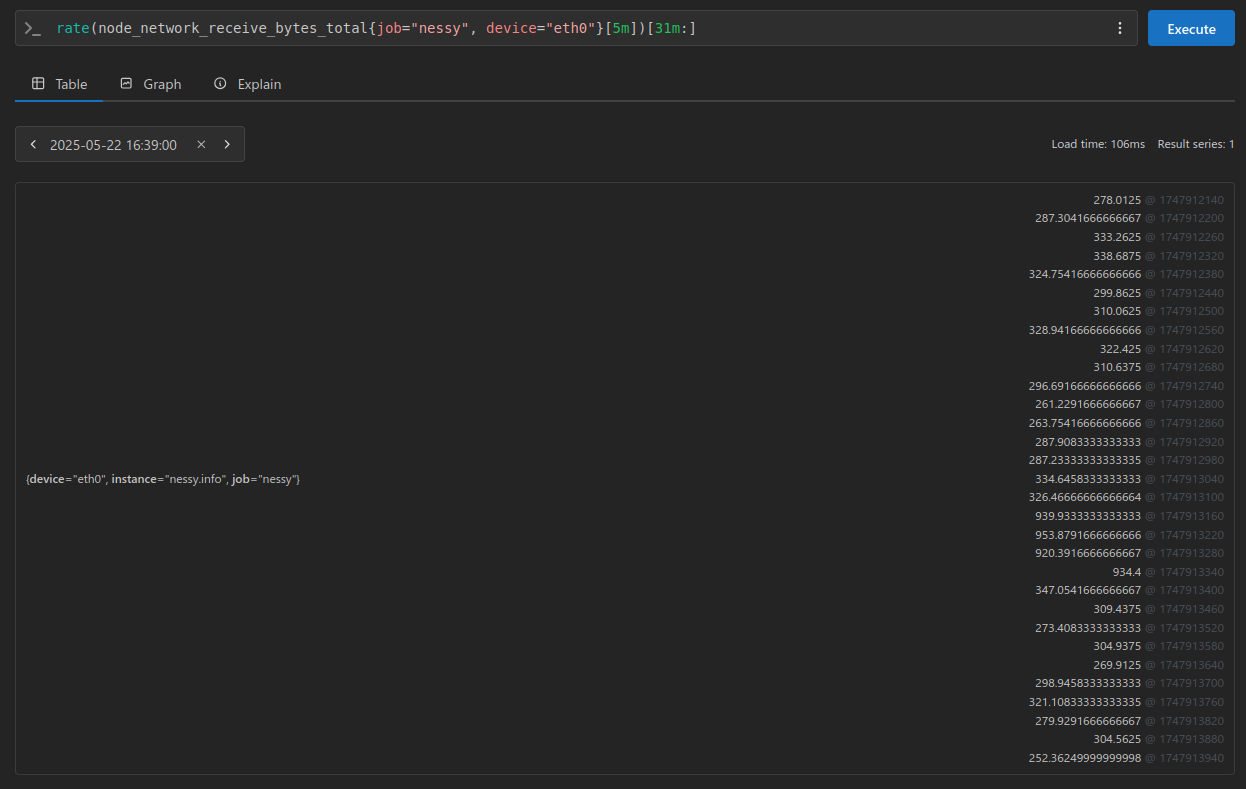Select value 934.4
The image size is (1246, 789).
tap(1127, 572)
